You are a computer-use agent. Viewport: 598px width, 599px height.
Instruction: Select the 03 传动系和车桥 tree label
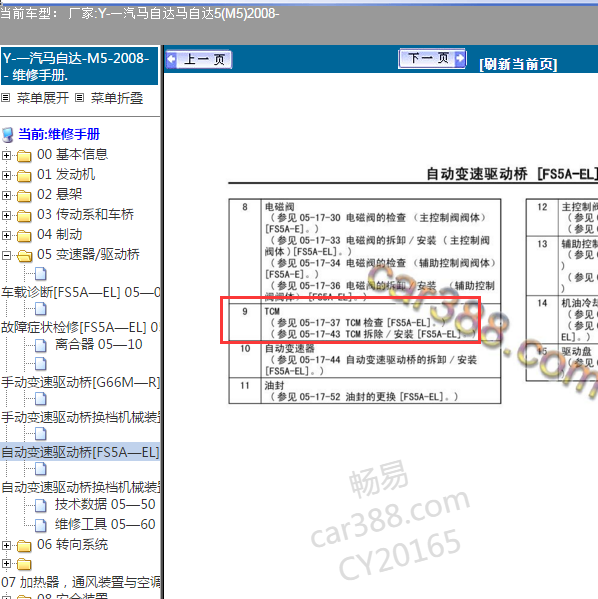(x=85, y=214)
